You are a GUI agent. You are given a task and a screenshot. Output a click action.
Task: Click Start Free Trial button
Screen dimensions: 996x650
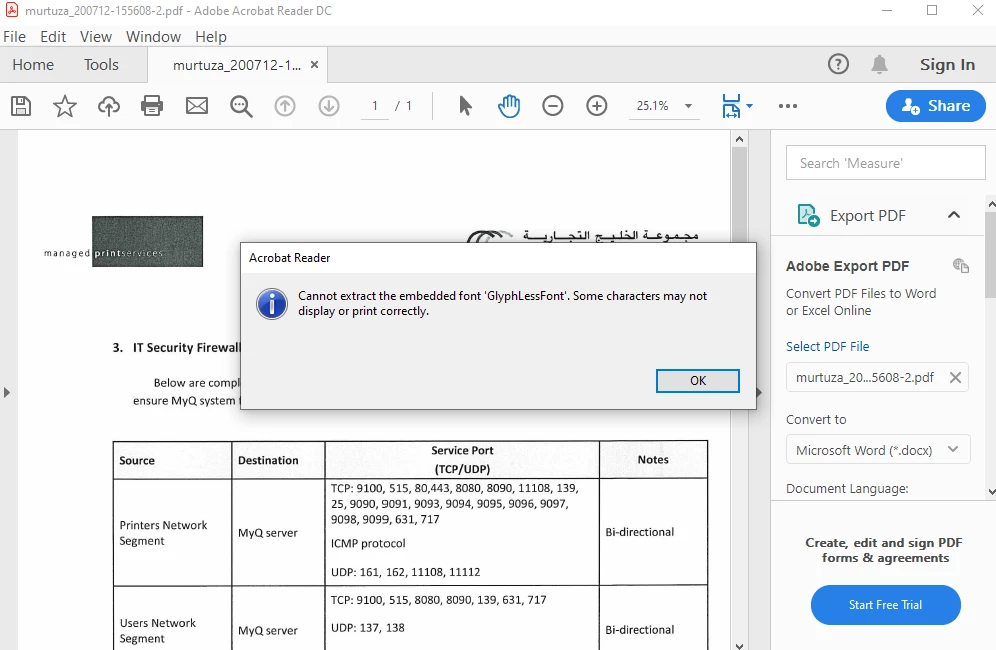tap(885, 605)
